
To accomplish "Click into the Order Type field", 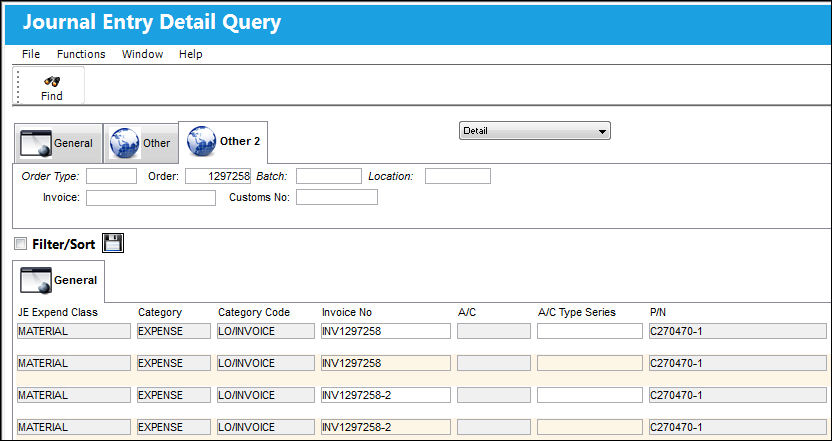I will [x=111, y=176].
